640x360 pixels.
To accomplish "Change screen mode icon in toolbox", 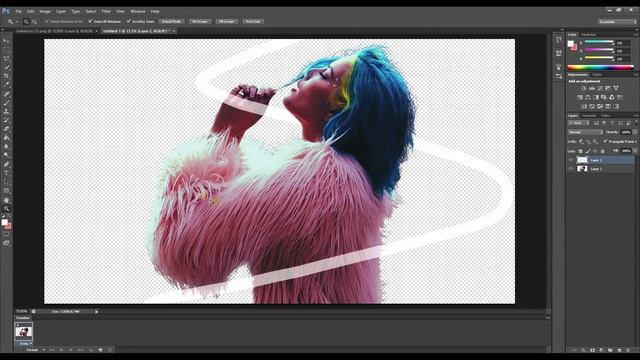I will tap(6, 243).
